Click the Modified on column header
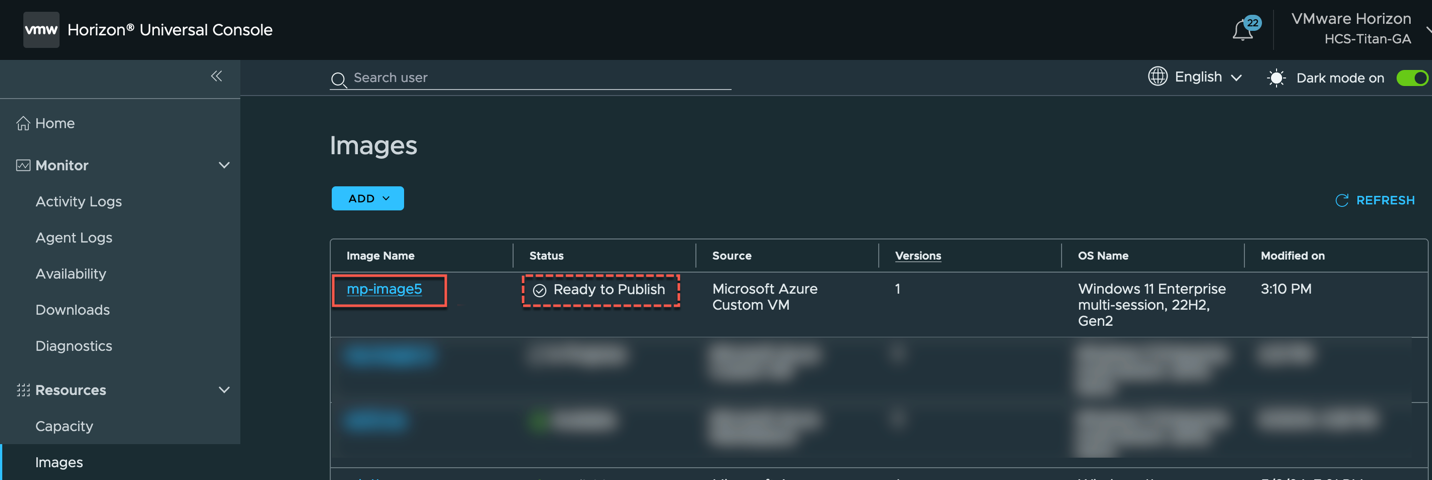This screenshot has height=480, width=1432. click(x=1292, y=256)
